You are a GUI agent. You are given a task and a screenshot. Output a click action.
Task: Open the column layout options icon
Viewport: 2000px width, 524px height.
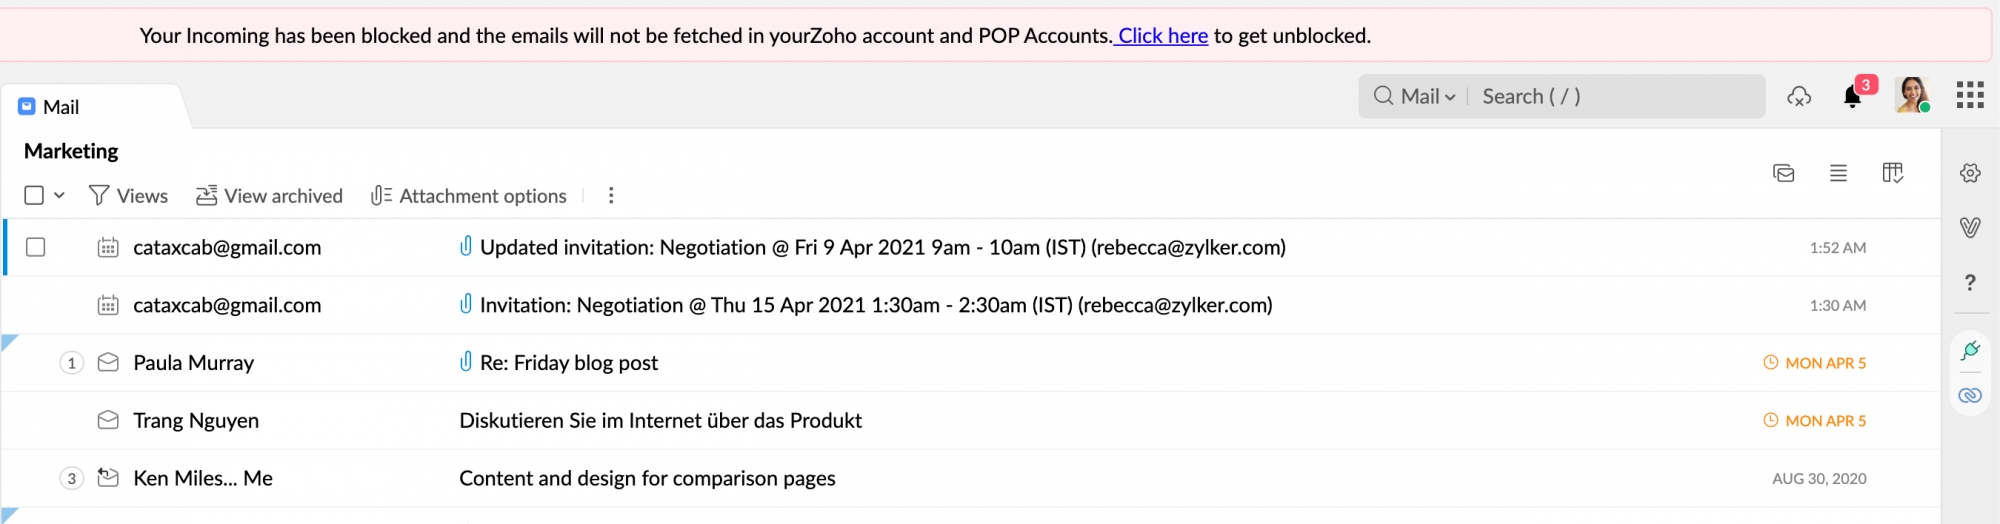[x=1892, y=173]
